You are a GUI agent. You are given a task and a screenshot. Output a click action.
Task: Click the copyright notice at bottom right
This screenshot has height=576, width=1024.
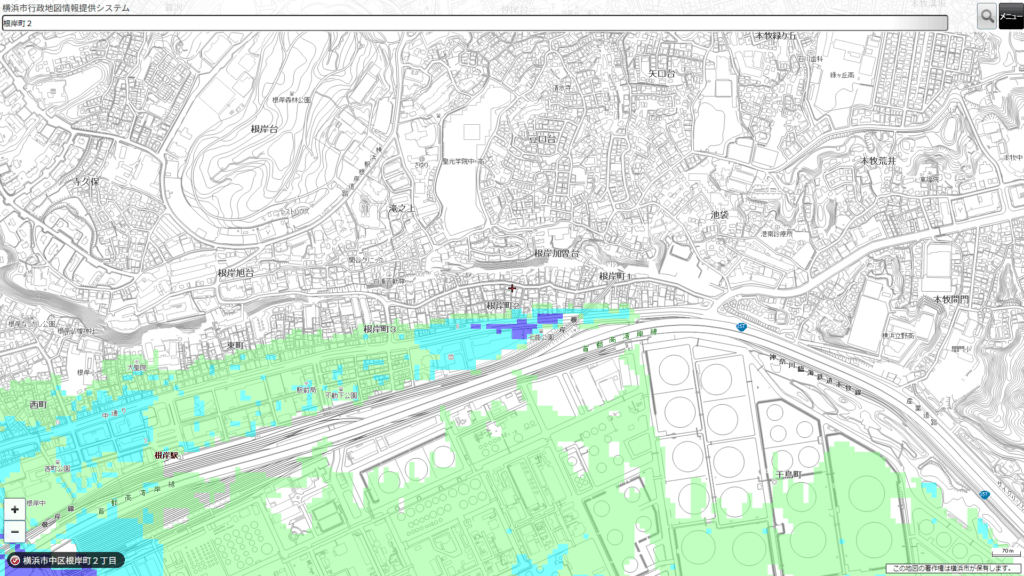(954, 568)
